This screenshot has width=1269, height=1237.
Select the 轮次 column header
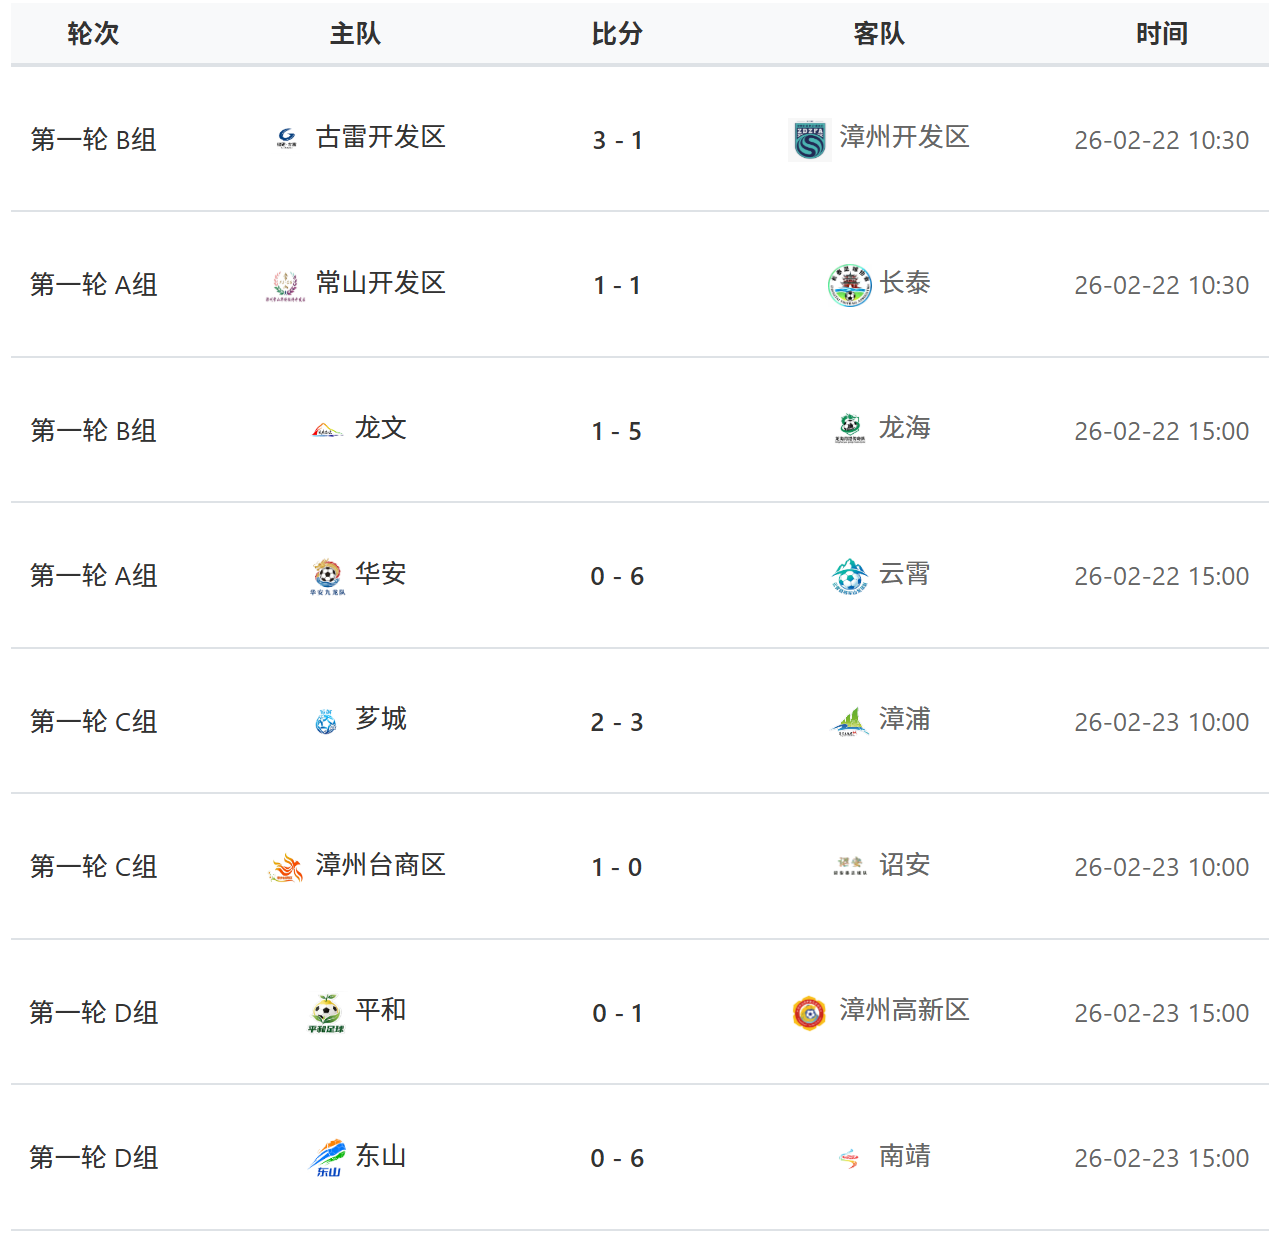tap(93, 34)
